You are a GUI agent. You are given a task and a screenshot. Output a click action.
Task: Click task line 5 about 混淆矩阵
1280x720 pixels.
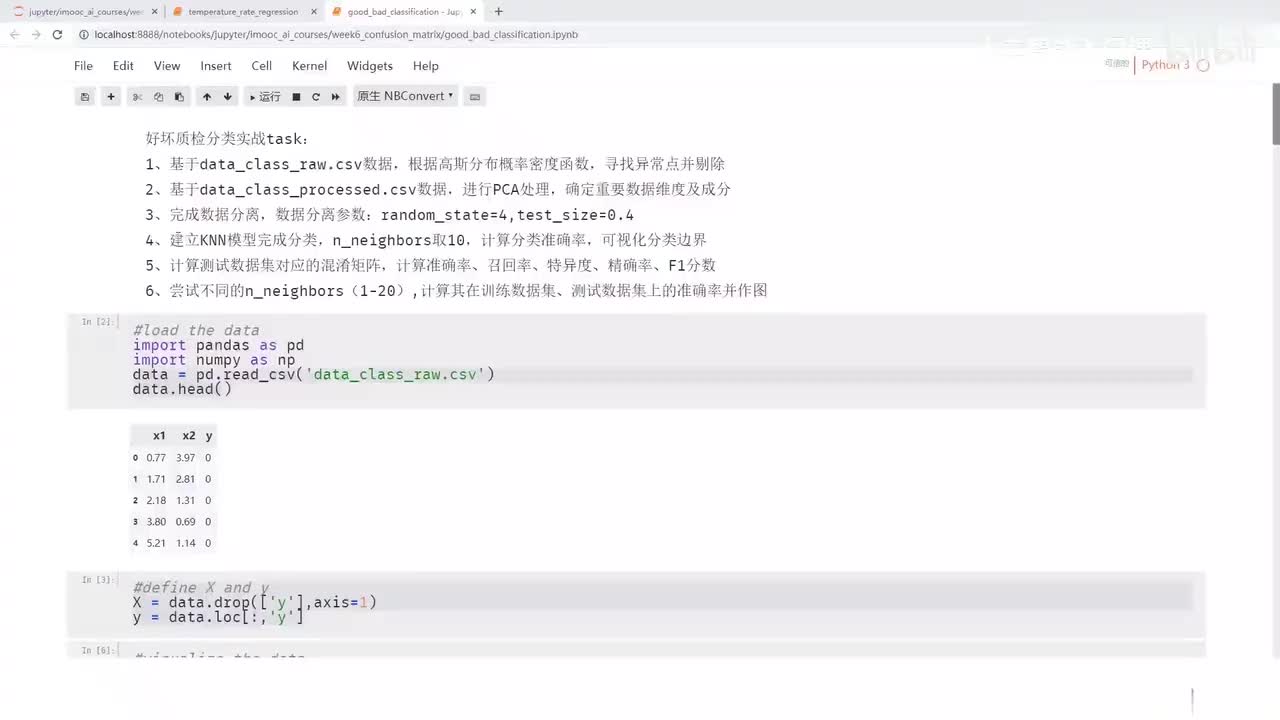pyautogui.click(x=431, y=265)
